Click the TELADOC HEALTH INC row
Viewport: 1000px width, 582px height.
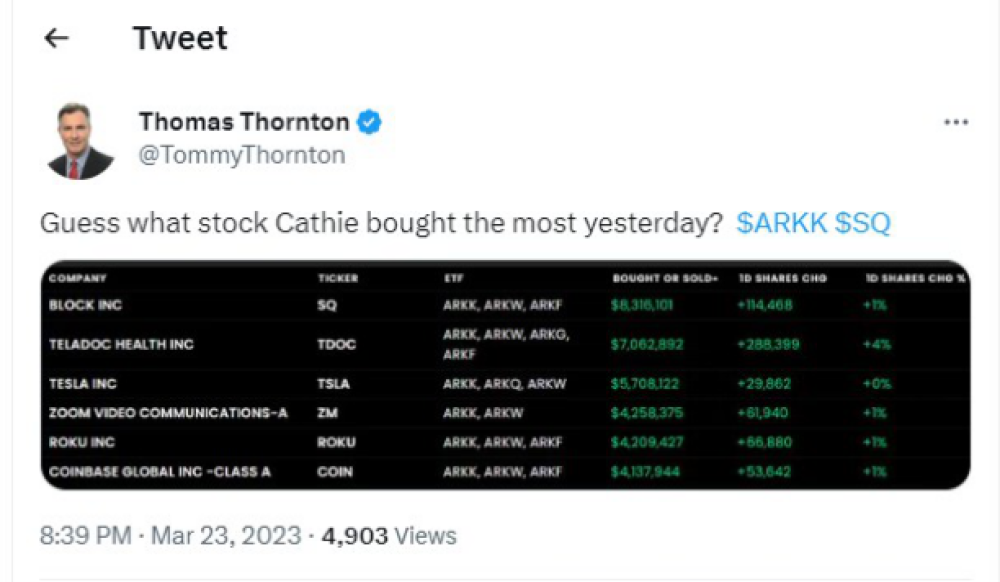[505, 344]
